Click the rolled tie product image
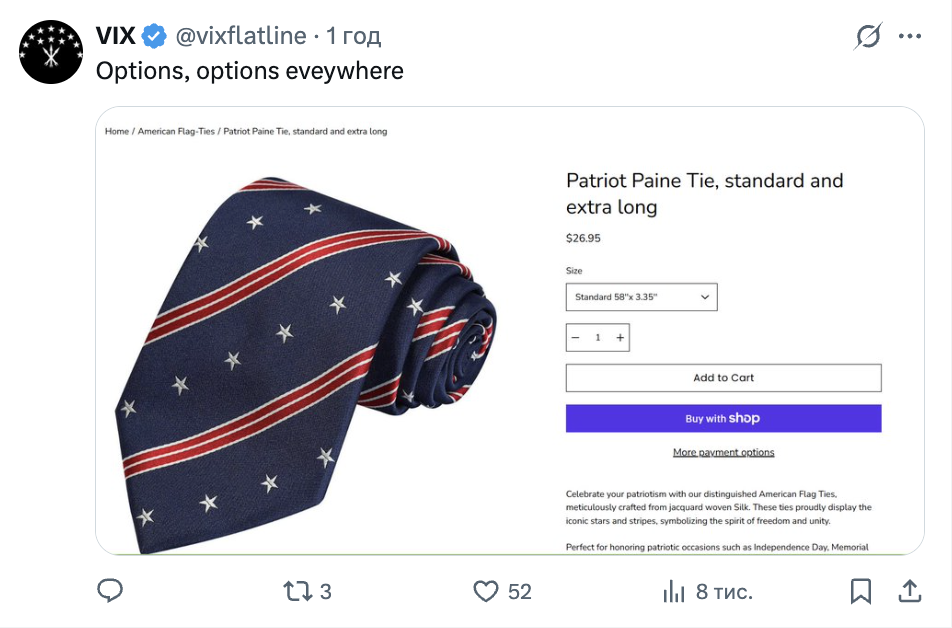This screenshot has width=952, height=628. (x=310, y=350)
